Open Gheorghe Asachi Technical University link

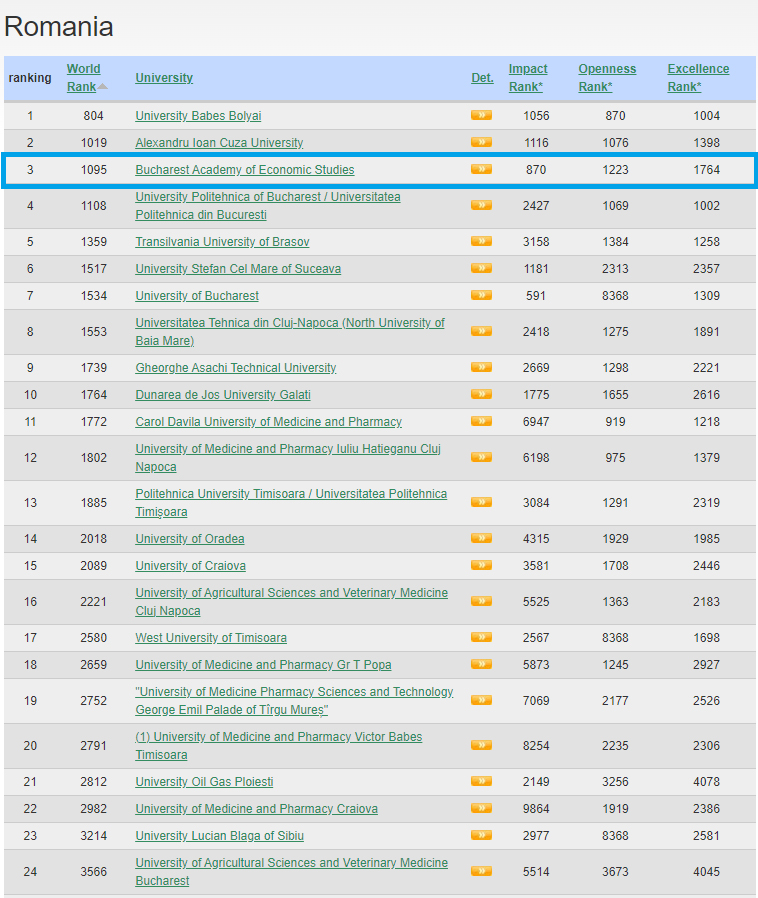click(x=236, y=368)
